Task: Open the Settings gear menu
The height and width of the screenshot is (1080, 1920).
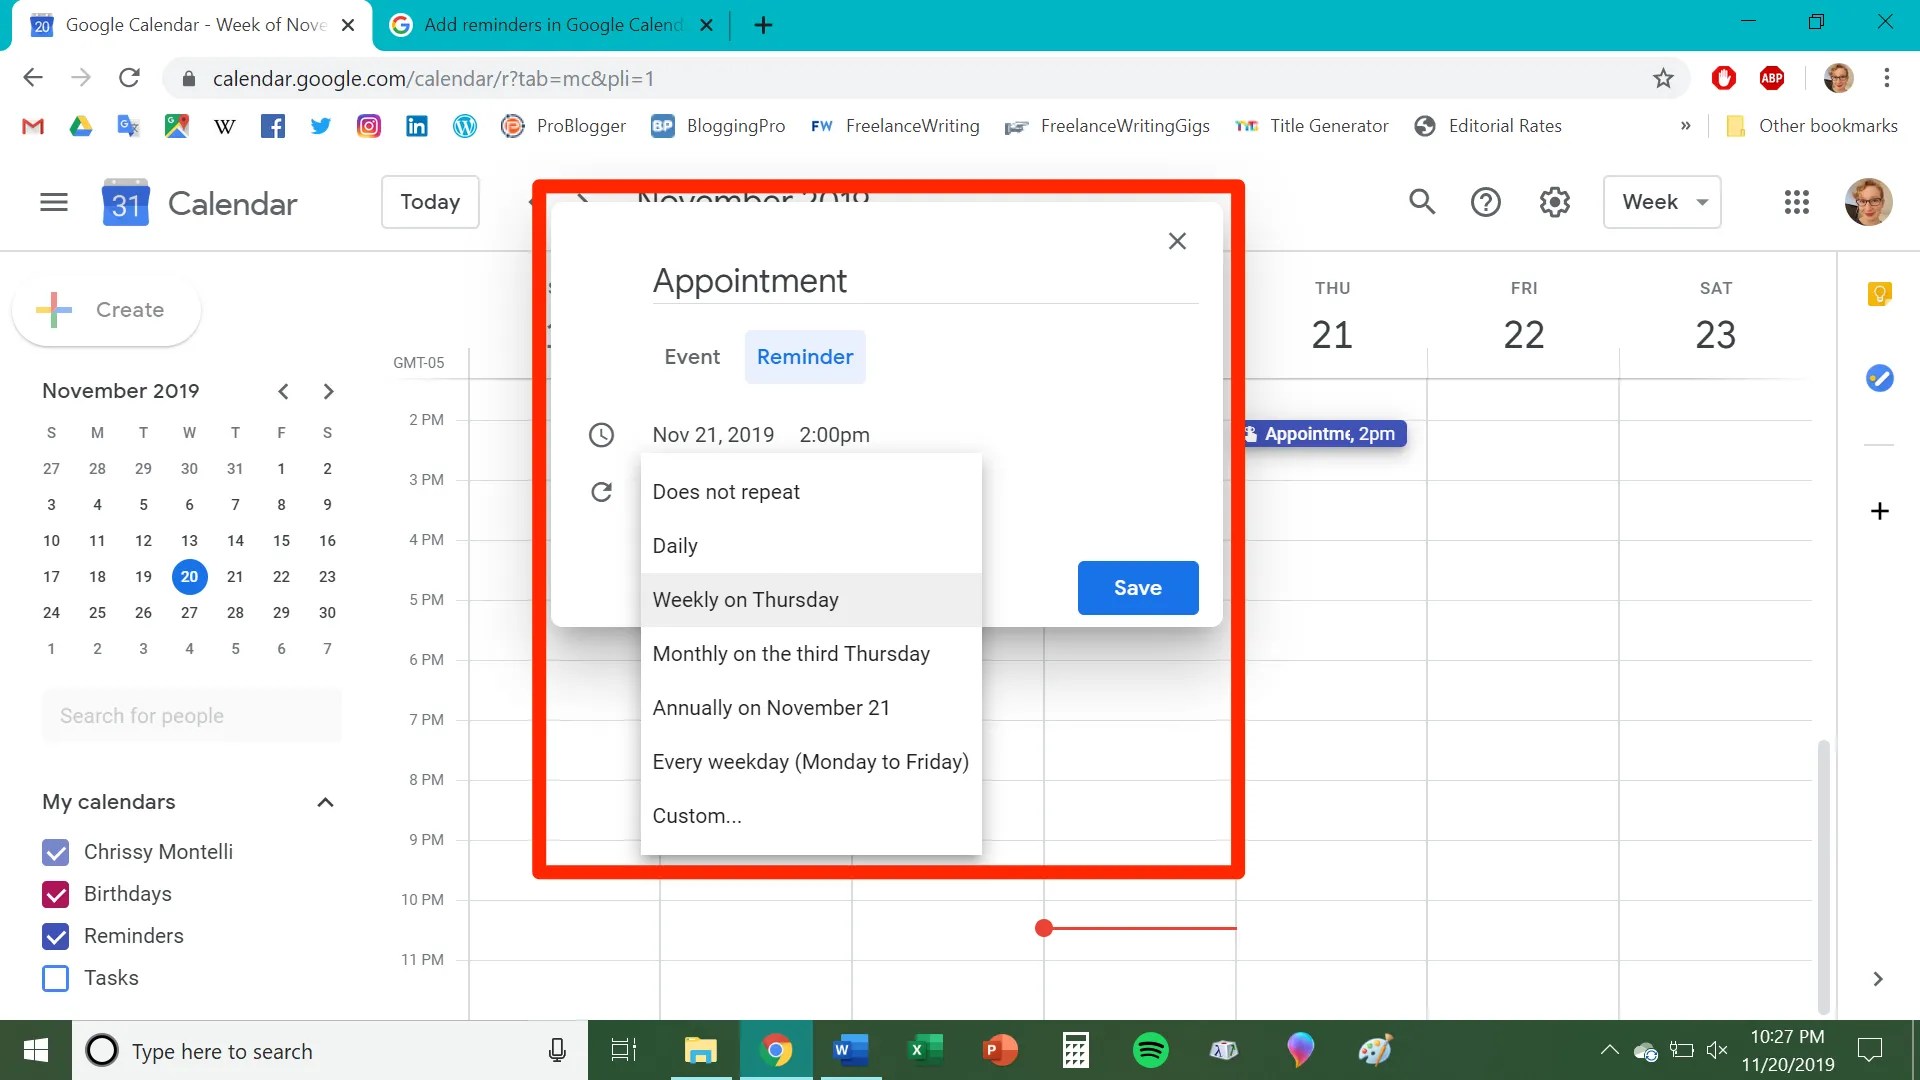Action: pyautogui.click(x=1554, y=203)
